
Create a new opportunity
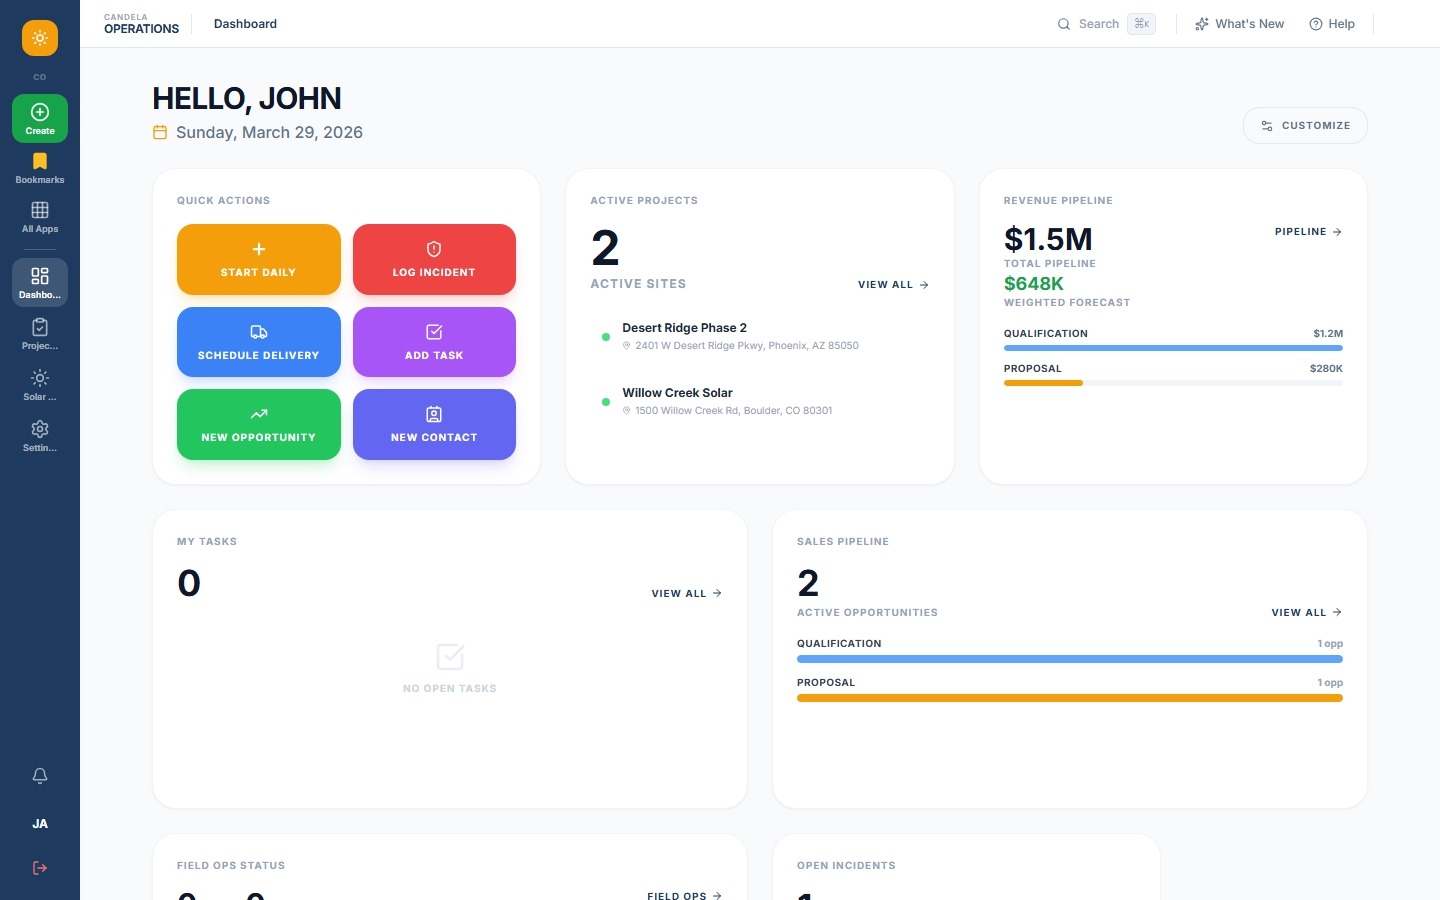coord(259,424)
